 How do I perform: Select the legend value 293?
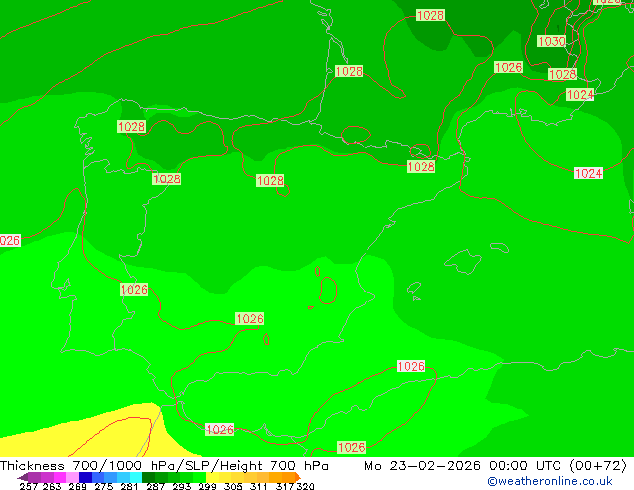tap(182, 486)
